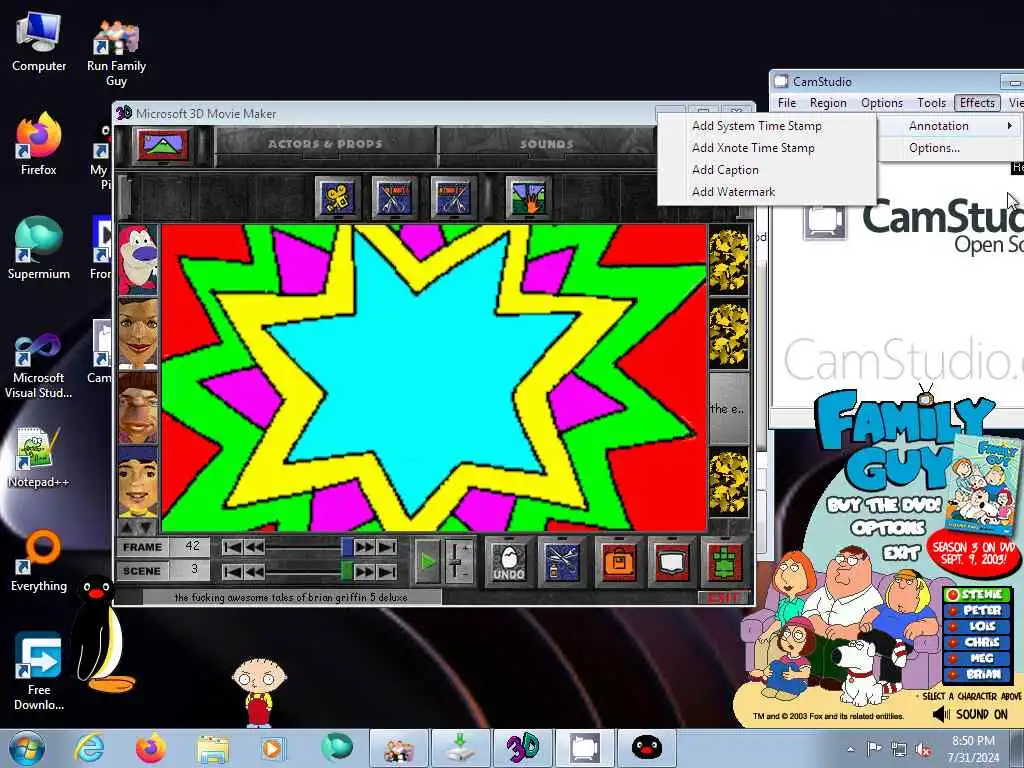Choose Options... in Effects menu
The width and height of the screenshot is (1024, 768).
point(951,148)
